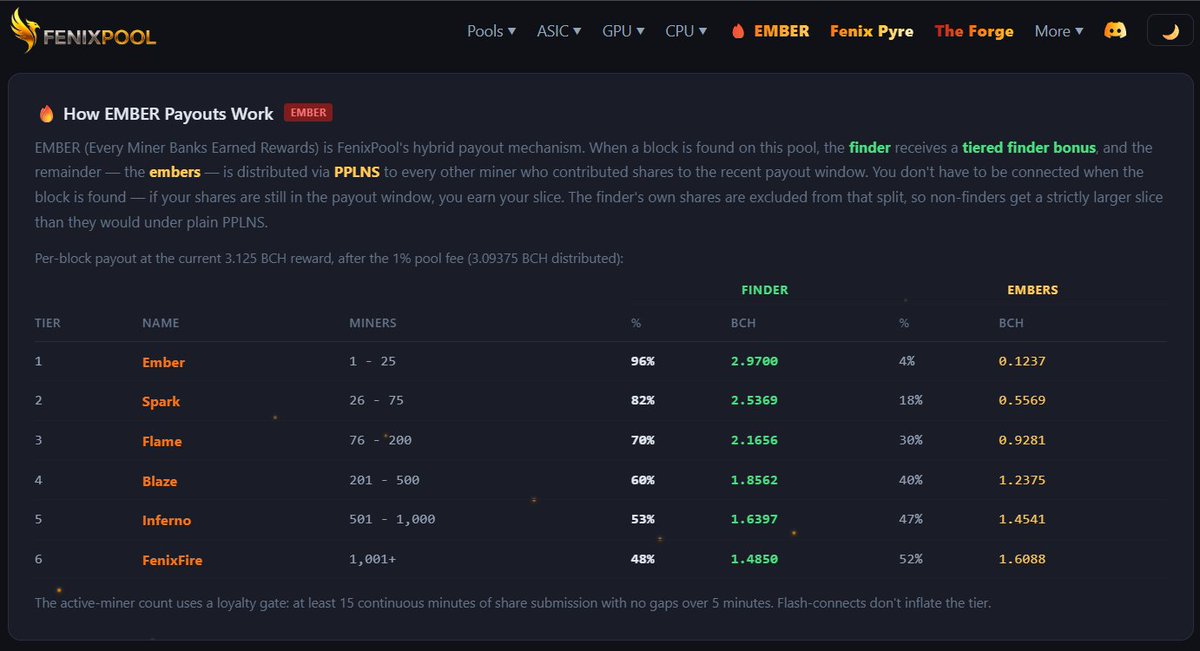The width and height of the screenshot is (1200, 651).
Task: Click 'tiered finder bonus' highlighted text
Action: pos(1030,147)
